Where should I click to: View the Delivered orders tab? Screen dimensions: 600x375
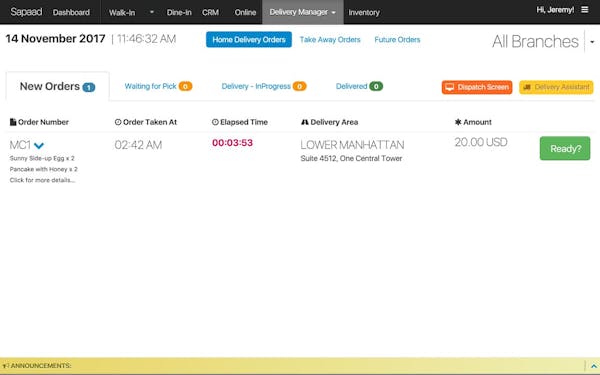point(359,86)
